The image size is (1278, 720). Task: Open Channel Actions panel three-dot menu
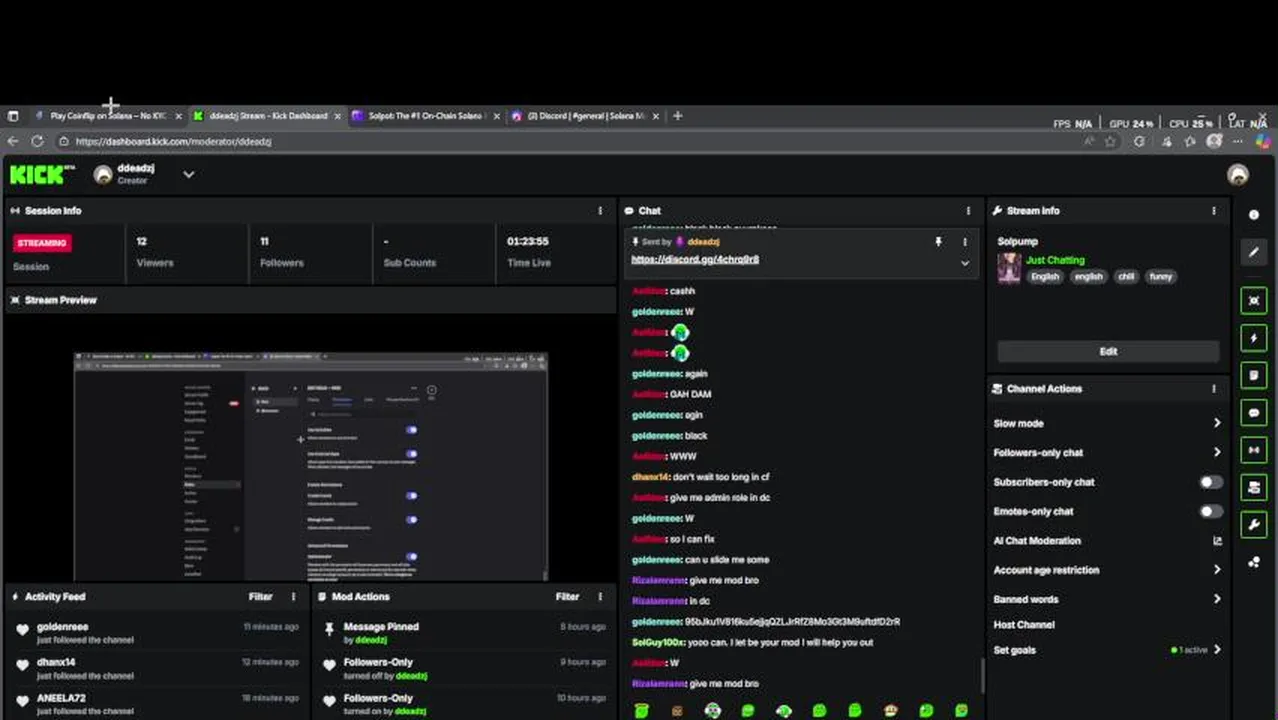coord(1214,389)
